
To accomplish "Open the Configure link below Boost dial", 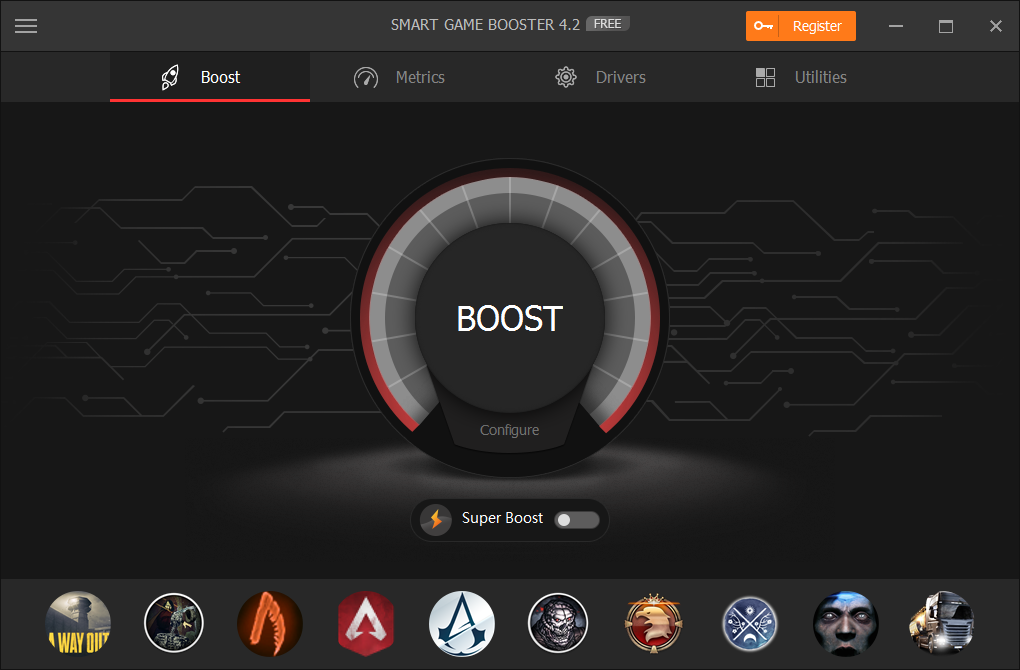I will point(509,430).
